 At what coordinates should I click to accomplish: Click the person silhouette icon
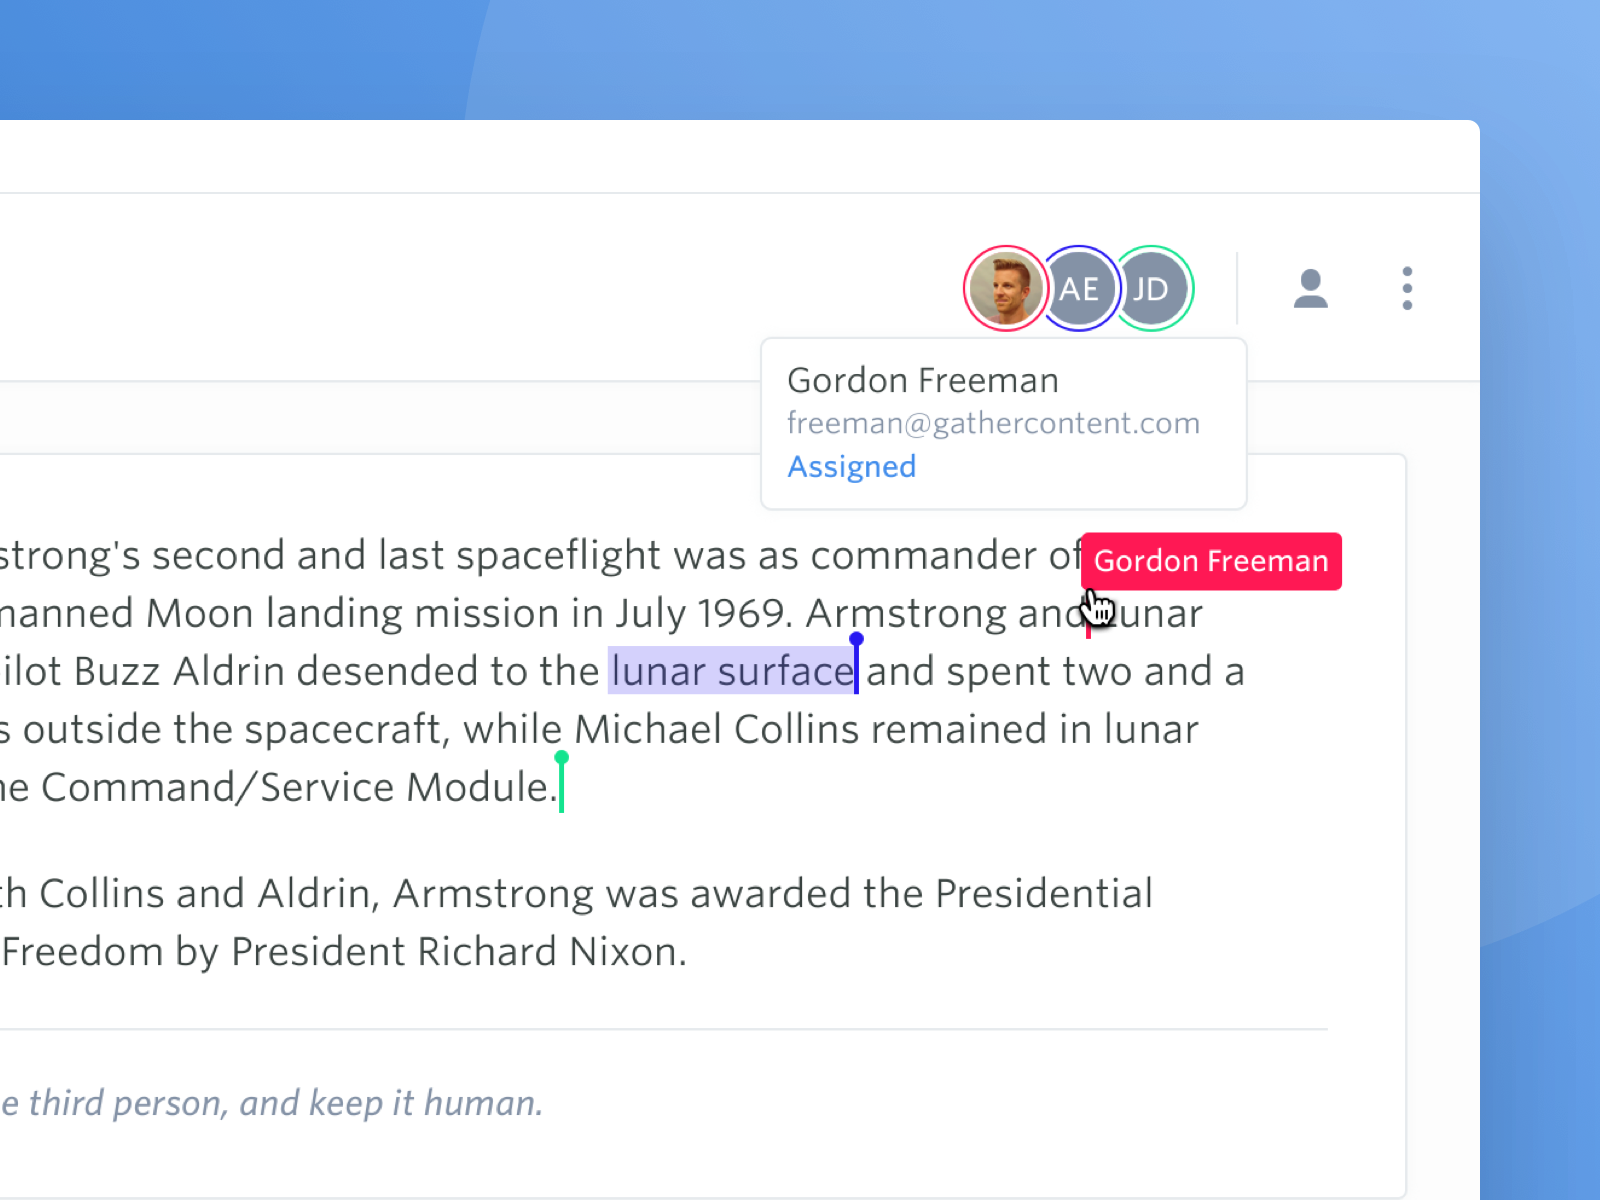point(1310,289)
